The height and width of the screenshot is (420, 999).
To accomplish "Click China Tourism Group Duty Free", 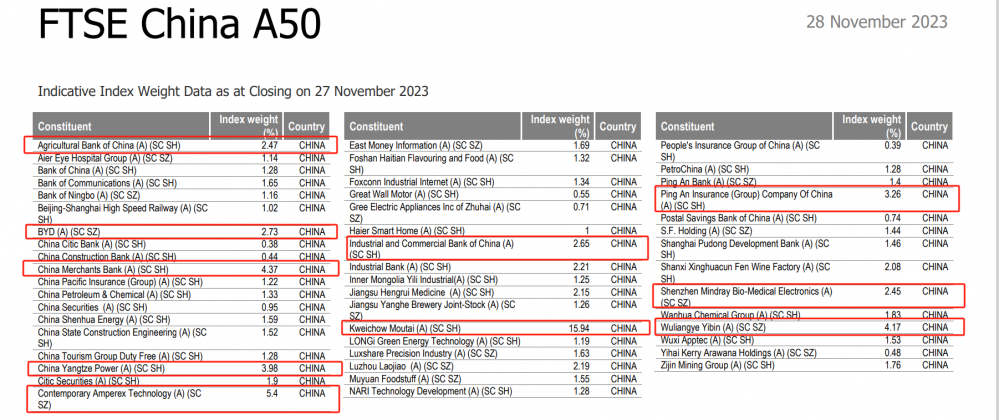I will 120,356.
